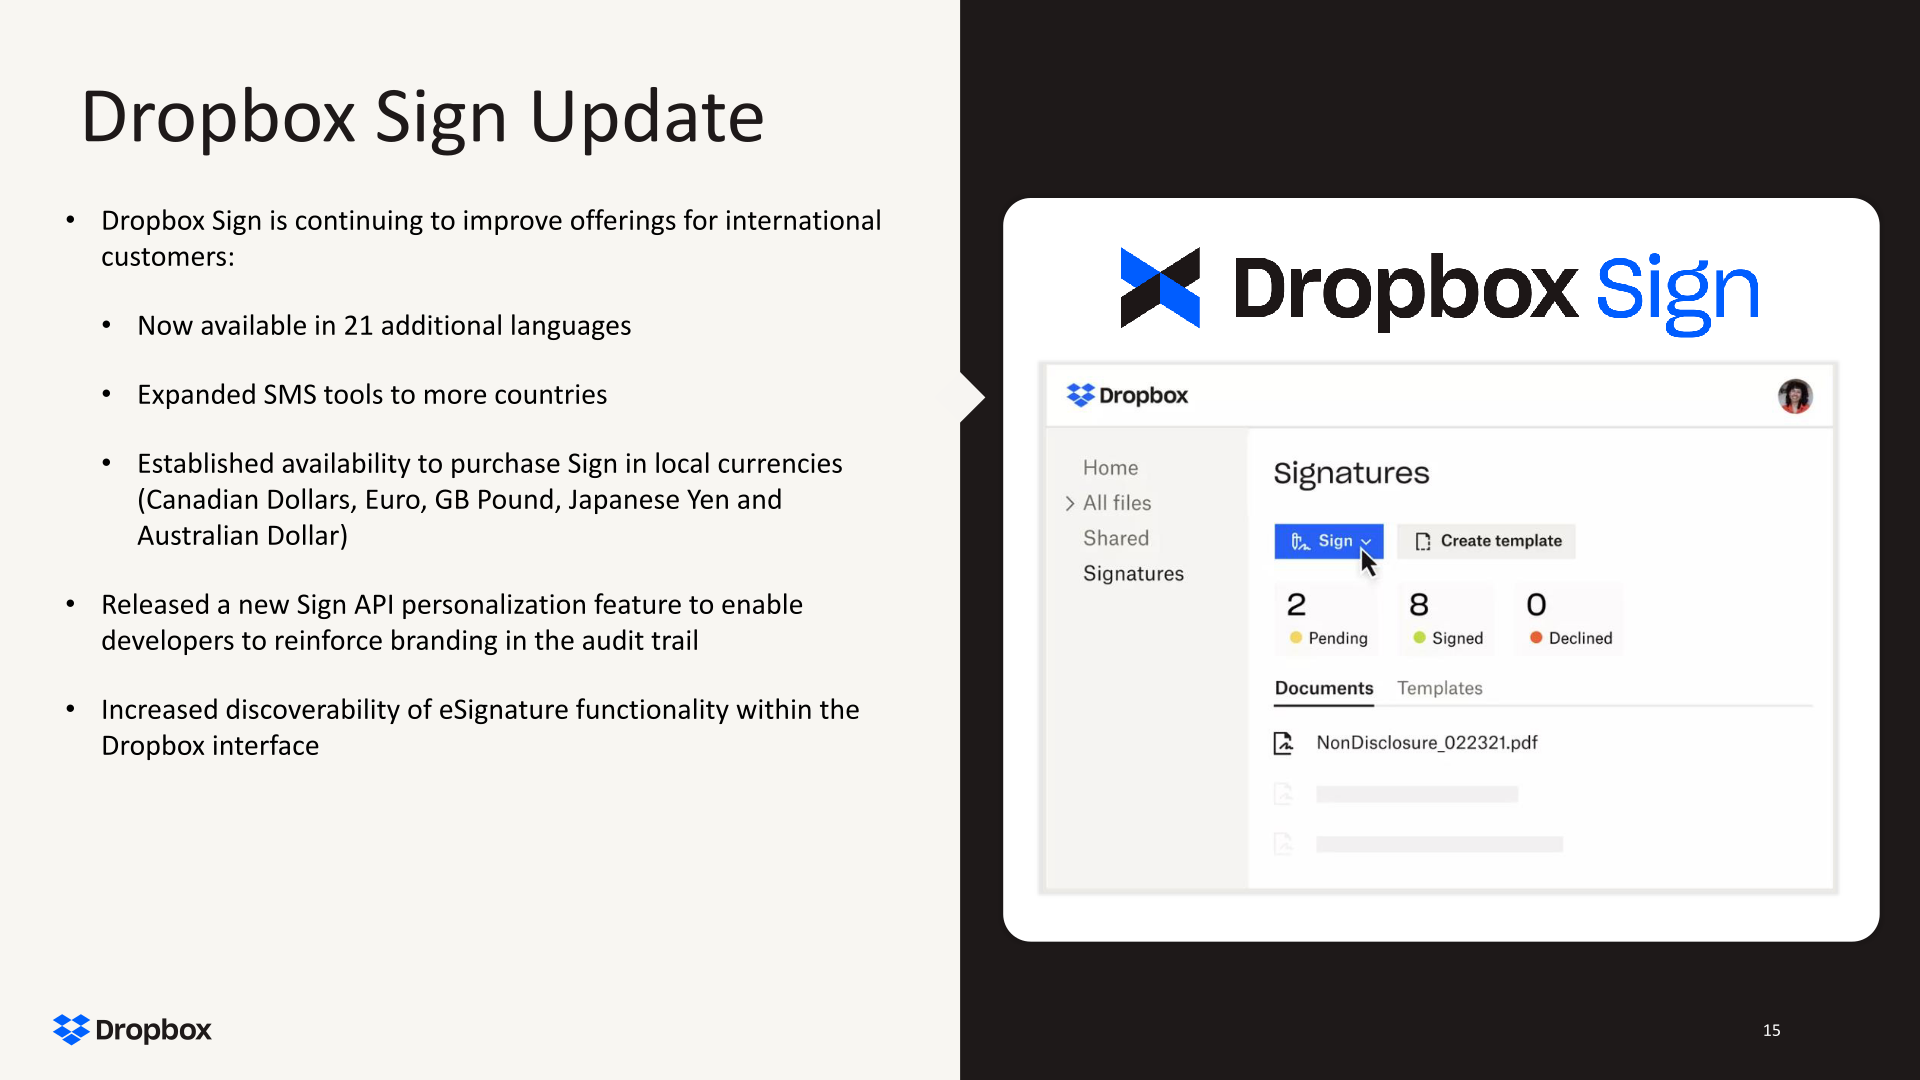The width and height of the screenshot is (1920, 1080).
Task: Click the user avatar profile icon
Action: coord(1796,396)
